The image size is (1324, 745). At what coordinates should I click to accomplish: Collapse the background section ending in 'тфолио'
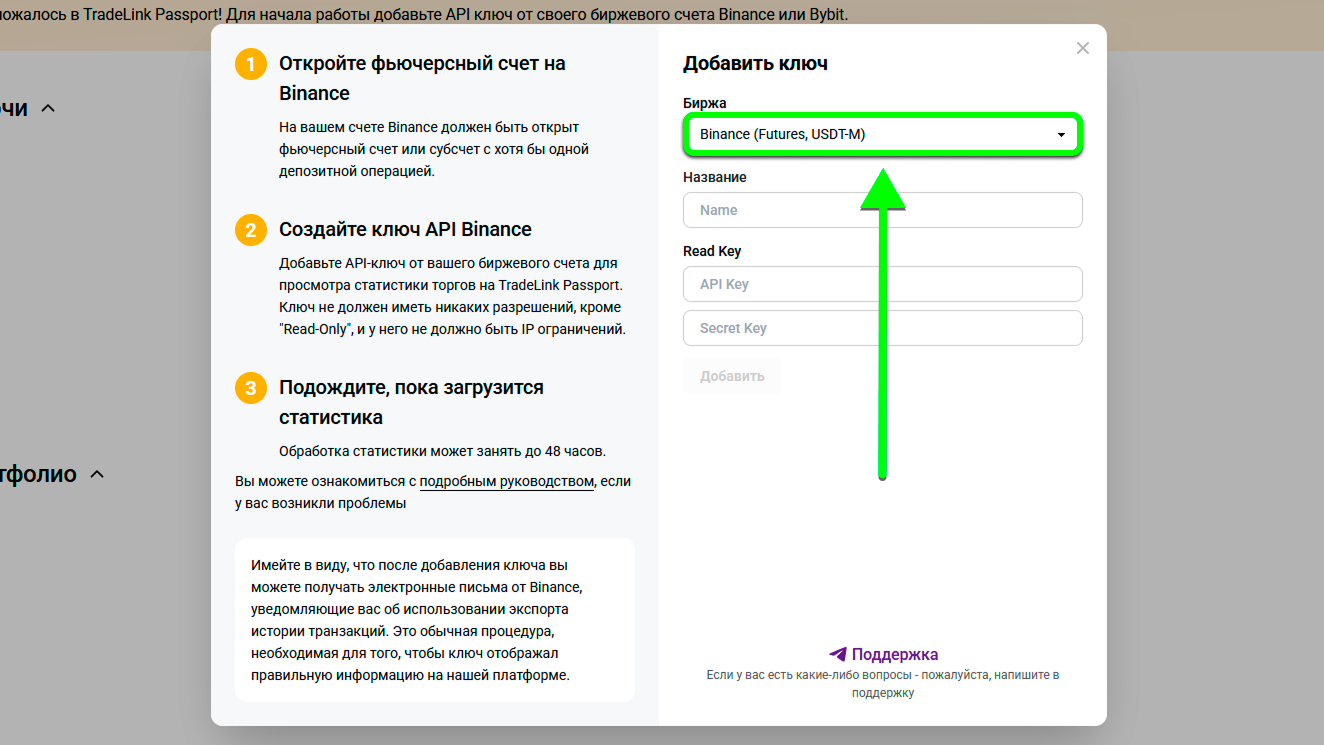[x=97, y=474]
